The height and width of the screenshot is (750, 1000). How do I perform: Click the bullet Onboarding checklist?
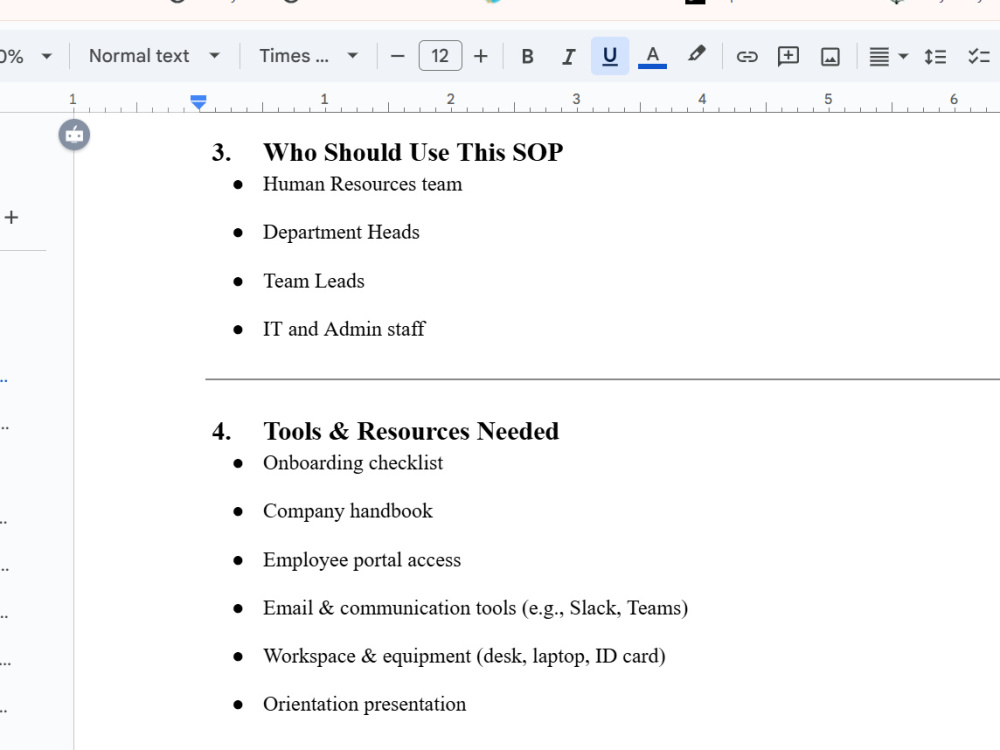point(353,463)
